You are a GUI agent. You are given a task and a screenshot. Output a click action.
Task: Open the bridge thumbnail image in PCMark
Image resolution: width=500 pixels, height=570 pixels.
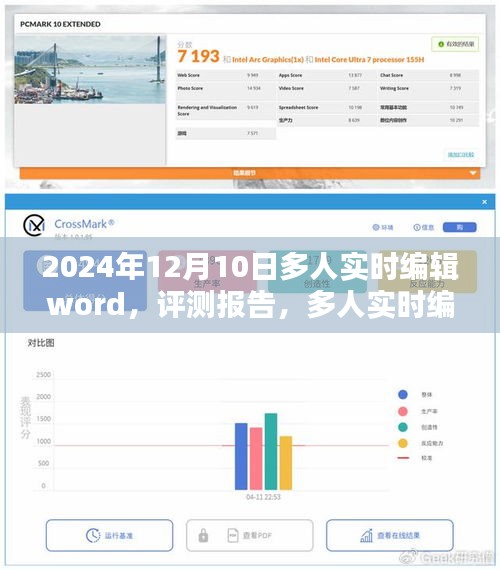90,69
